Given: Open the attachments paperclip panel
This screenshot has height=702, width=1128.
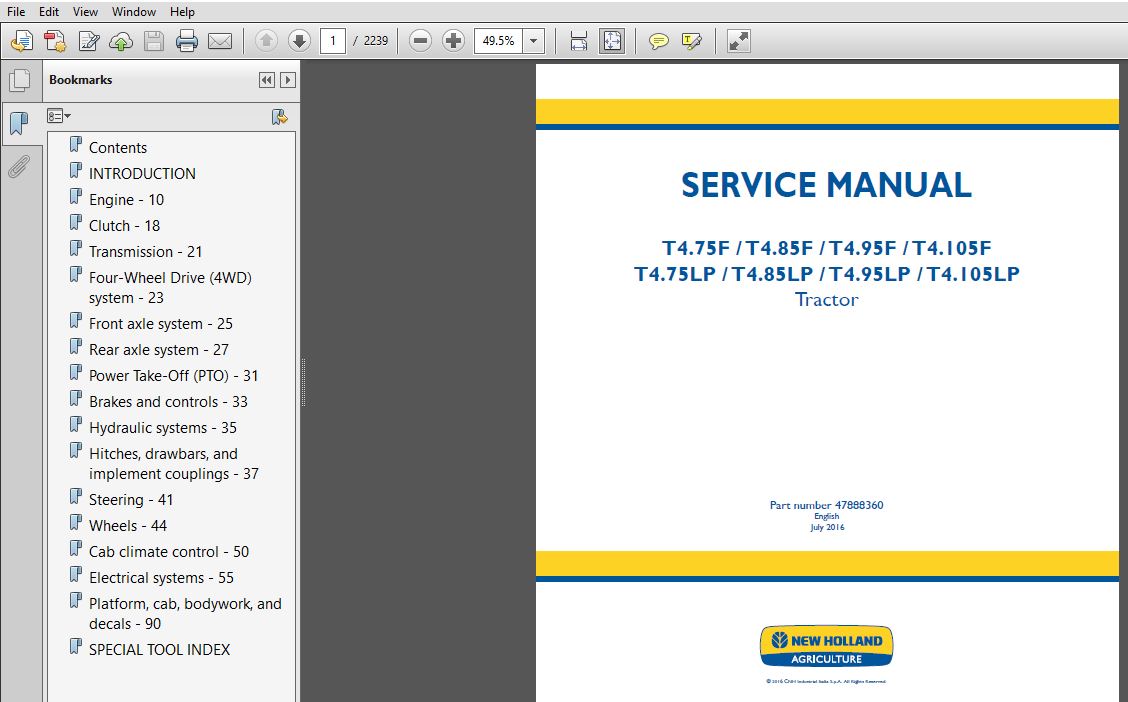Looking at the screenshot, I should tap(19, 166).
